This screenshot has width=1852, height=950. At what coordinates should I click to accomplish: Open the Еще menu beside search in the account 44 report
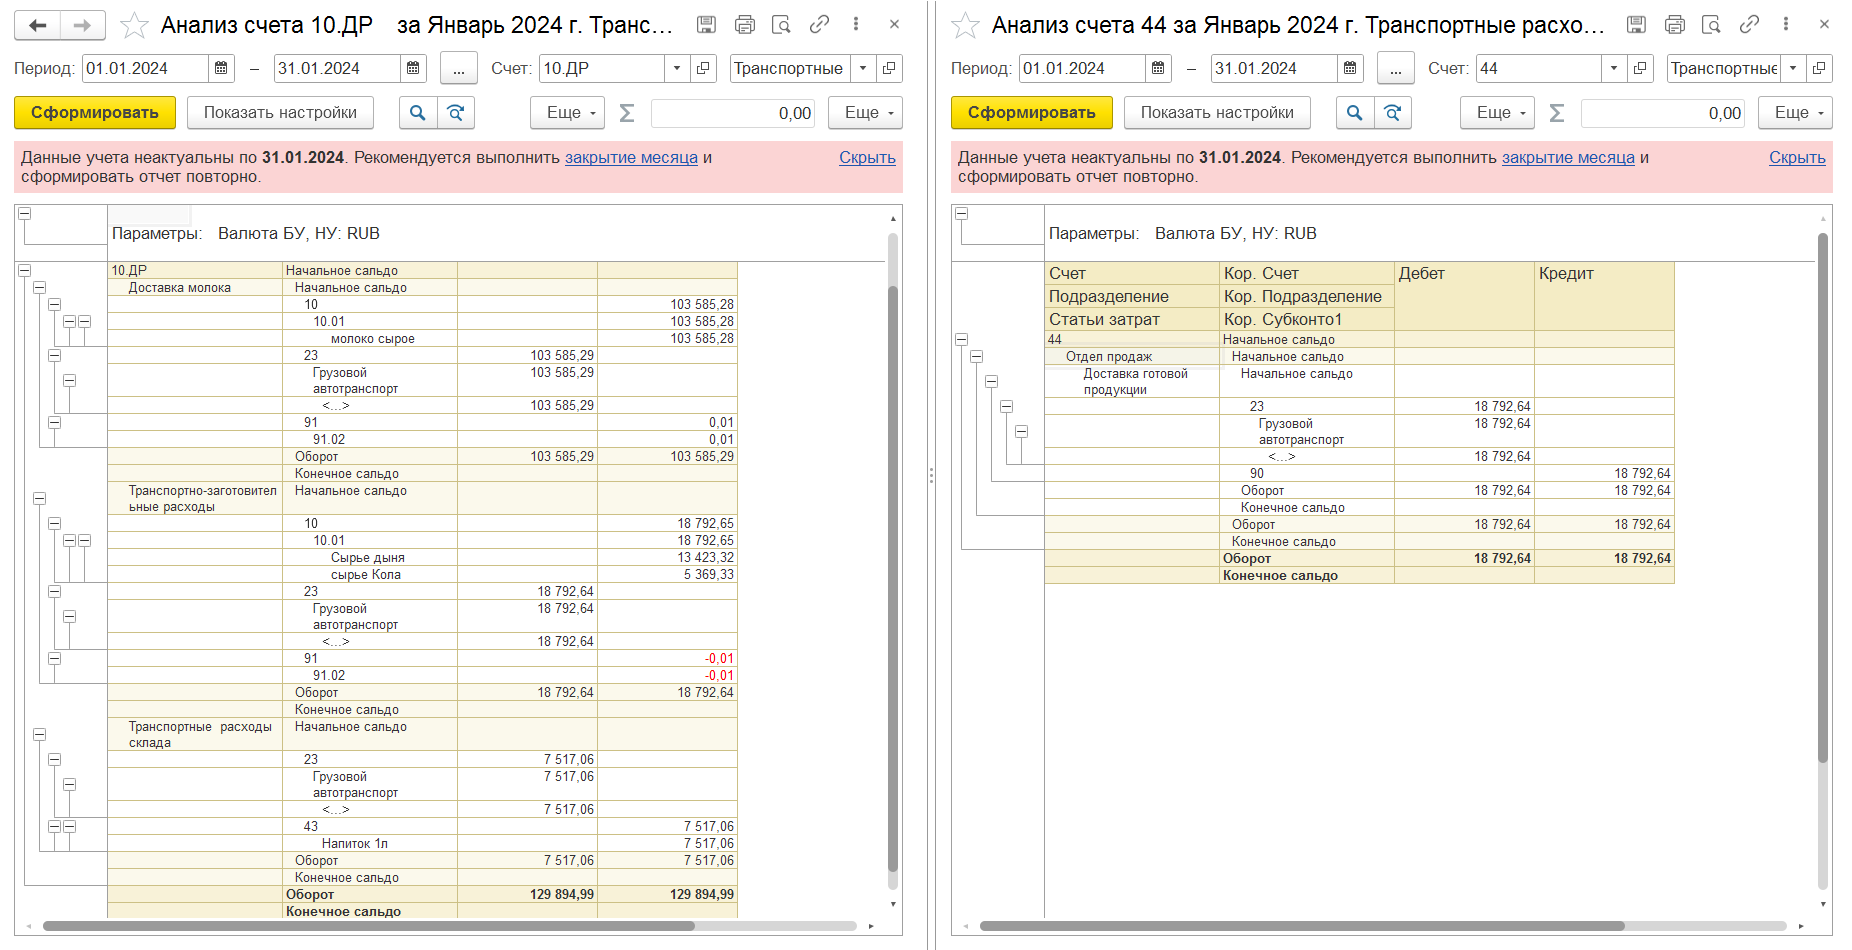pos(1498,113)
